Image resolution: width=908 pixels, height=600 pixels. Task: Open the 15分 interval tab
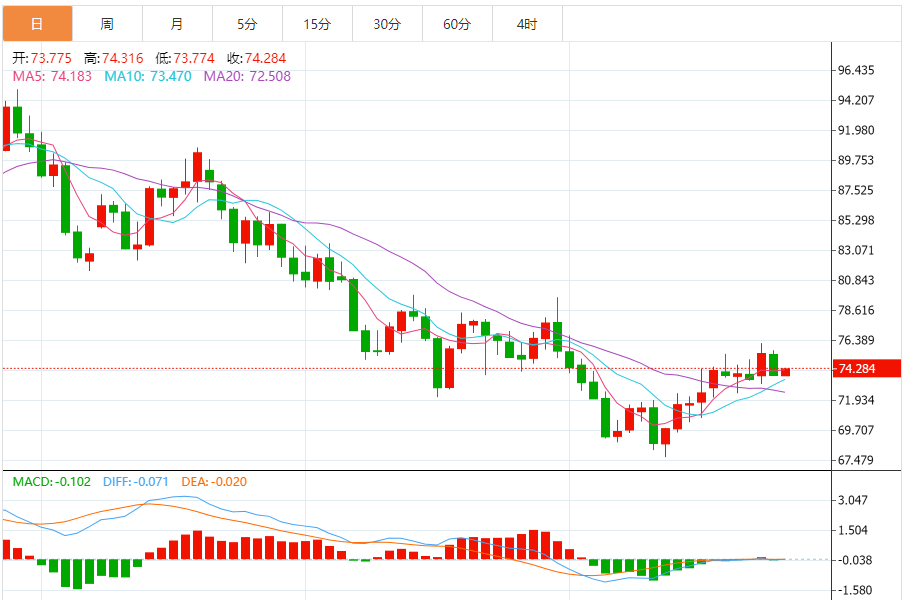[x=317, y=24]
